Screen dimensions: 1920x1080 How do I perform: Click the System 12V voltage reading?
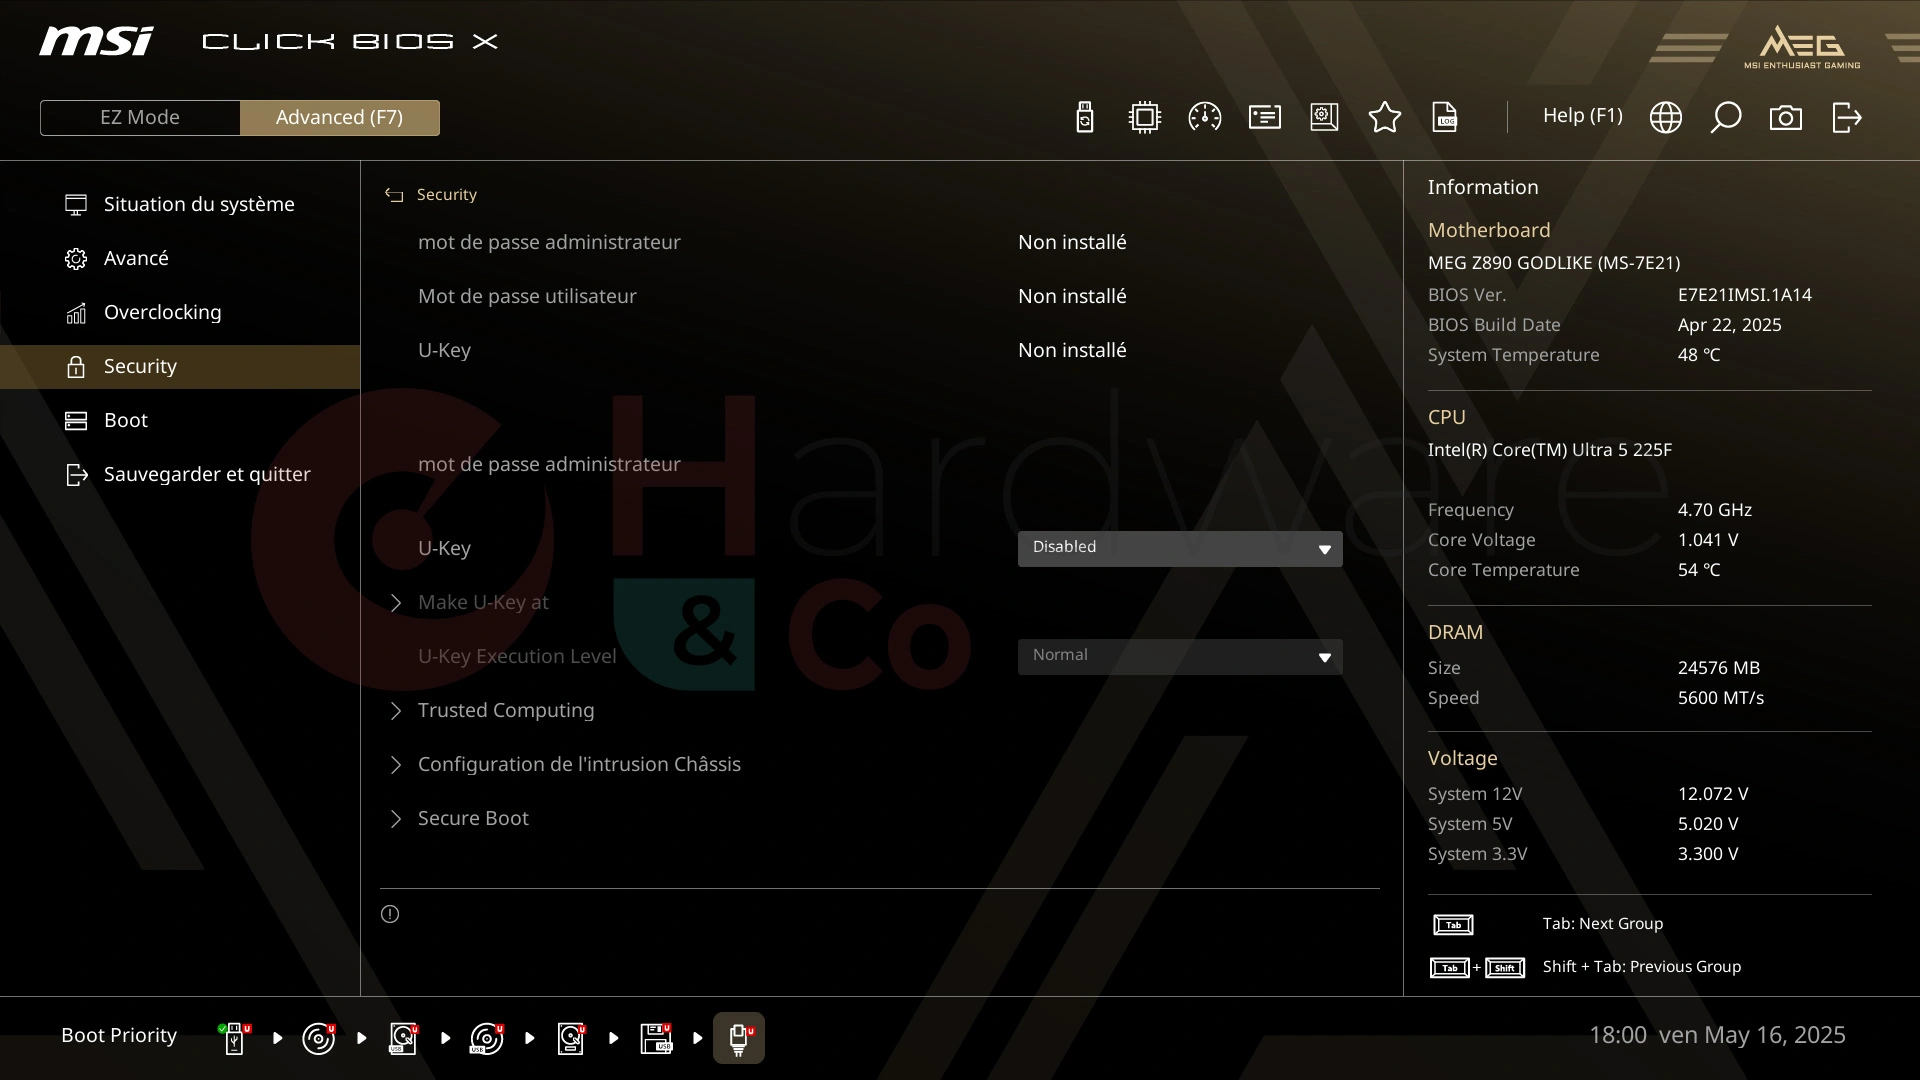click(x=1713, y=794)
